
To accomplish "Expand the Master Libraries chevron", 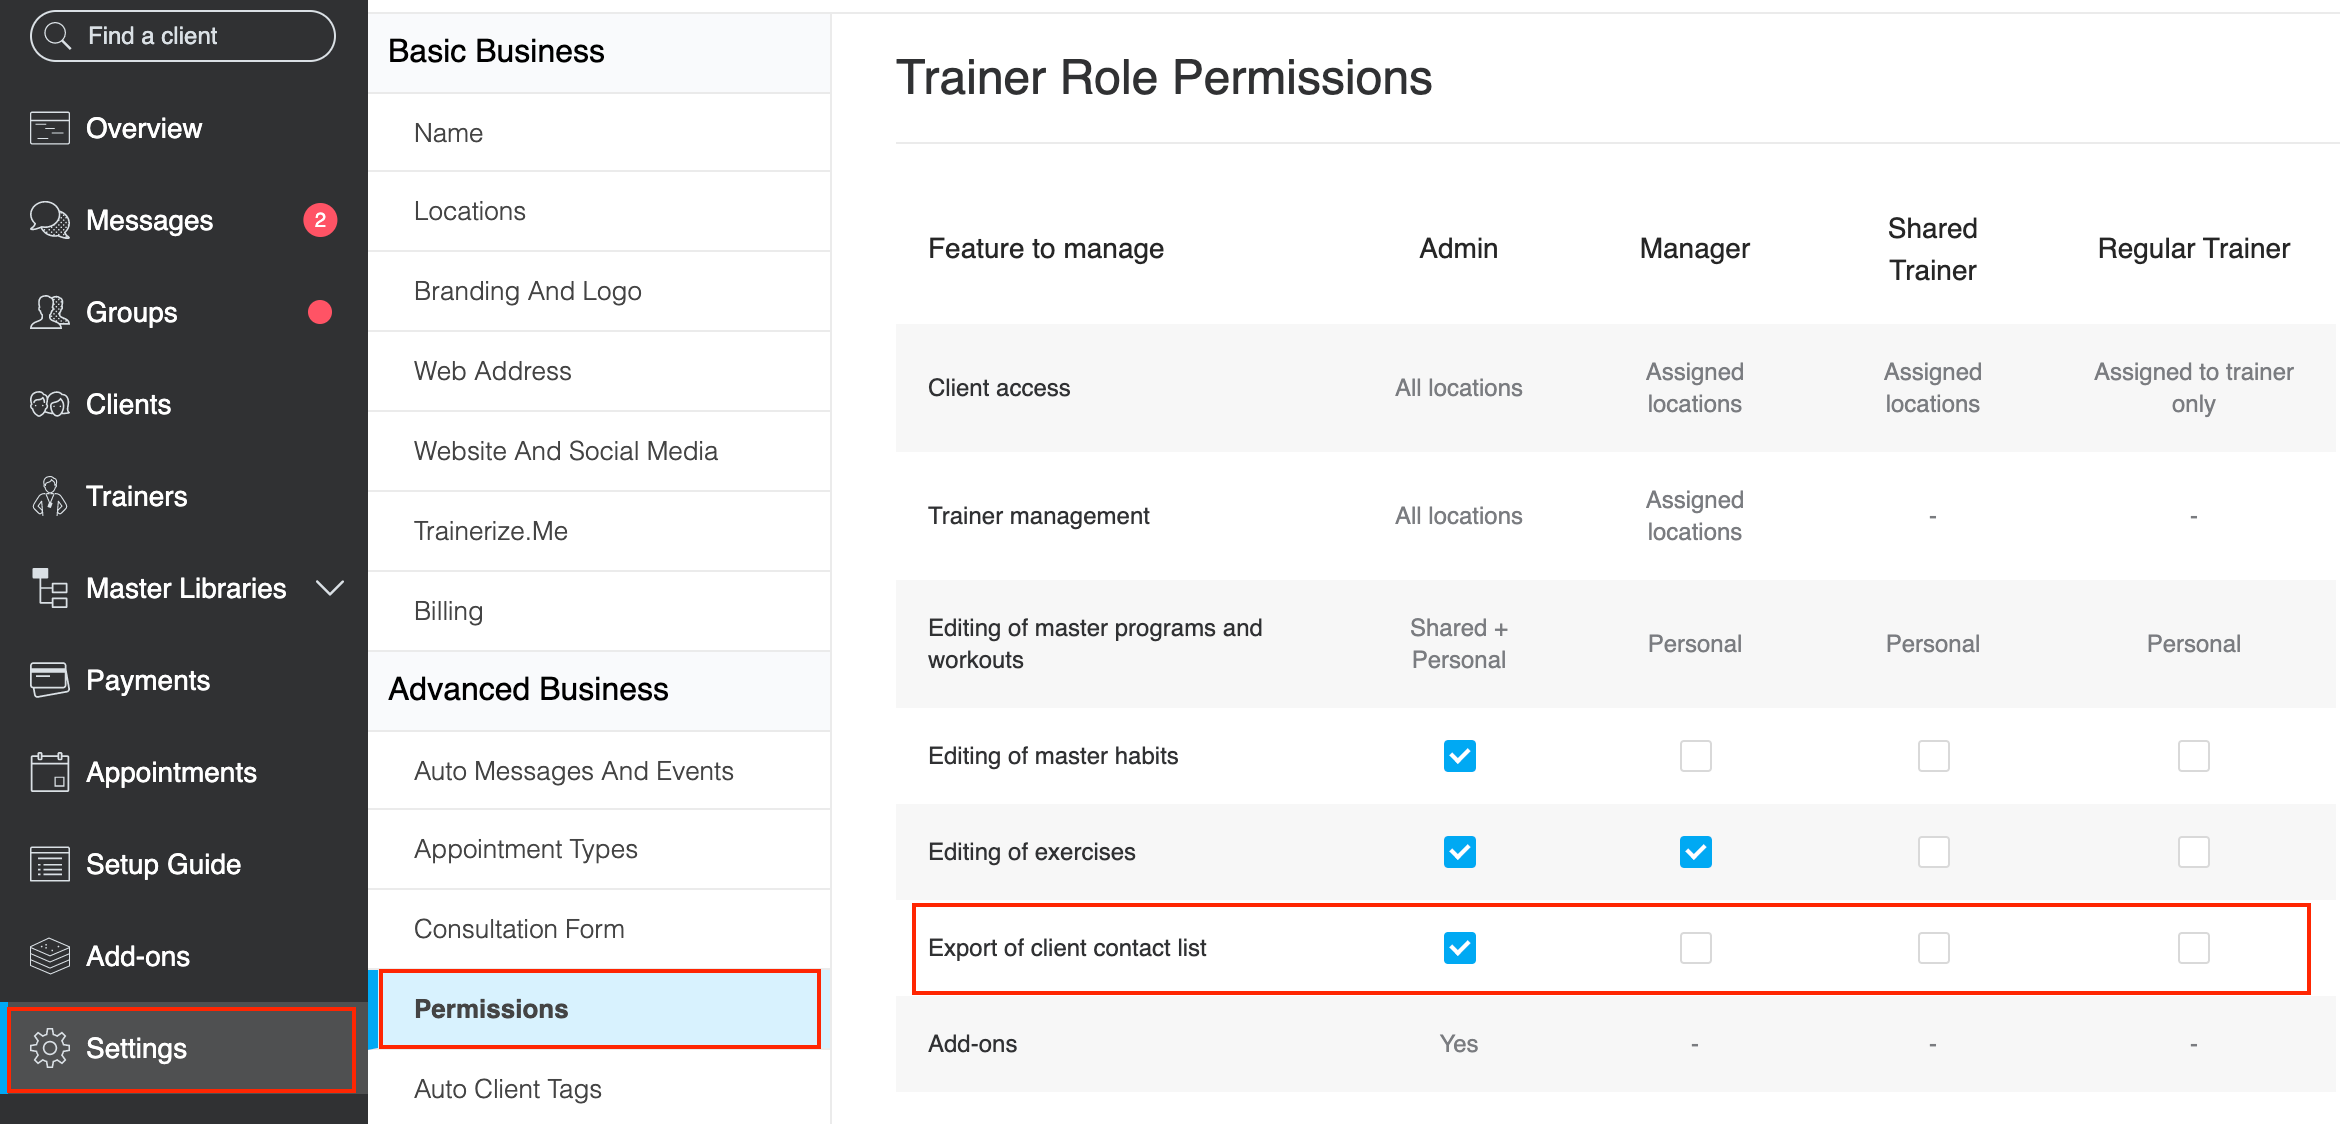I will (x=330, y=588).
